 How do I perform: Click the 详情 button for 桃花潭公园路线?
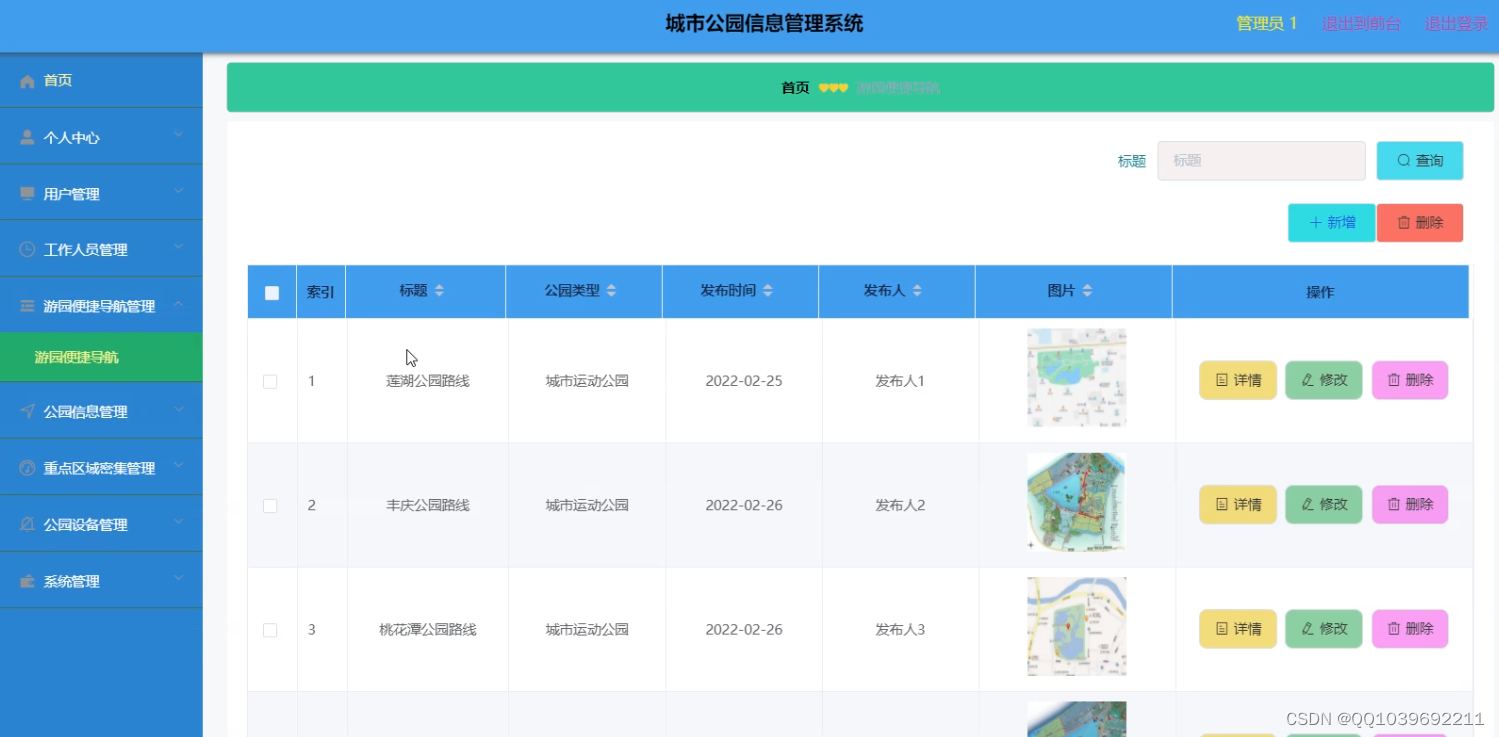(1237, 629)
